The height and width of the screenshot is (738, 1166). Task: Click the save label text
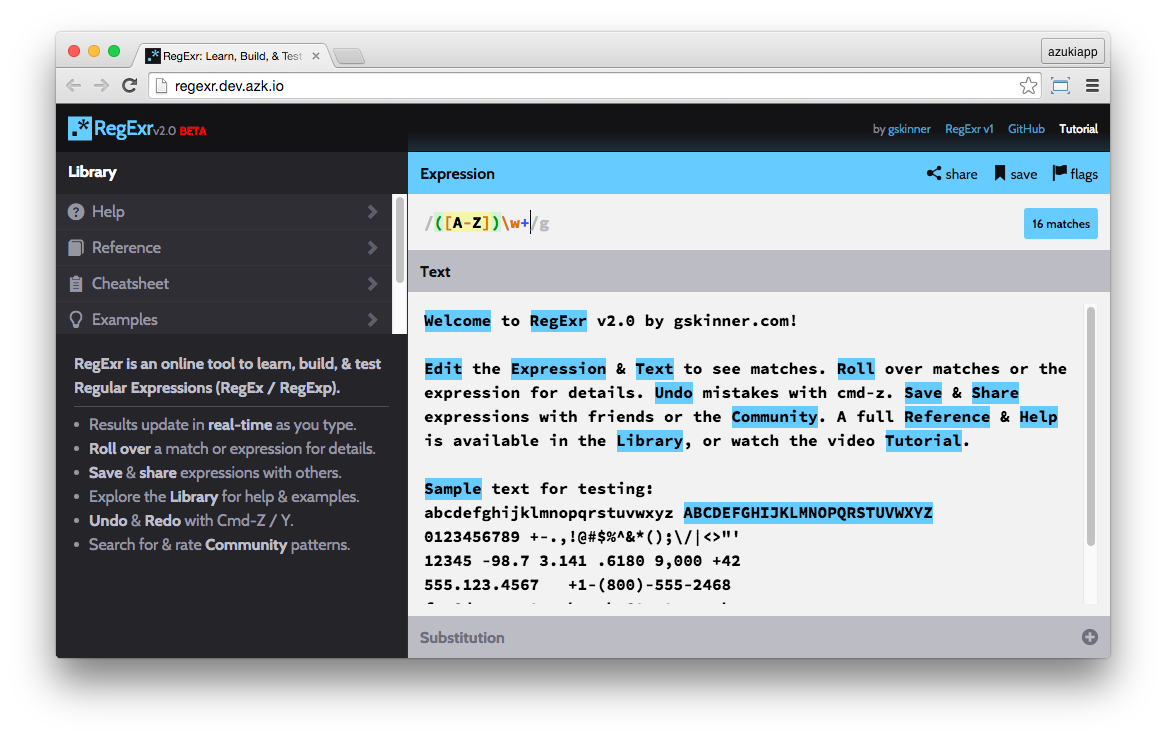pyautogui.click(x=1024, y=174)
